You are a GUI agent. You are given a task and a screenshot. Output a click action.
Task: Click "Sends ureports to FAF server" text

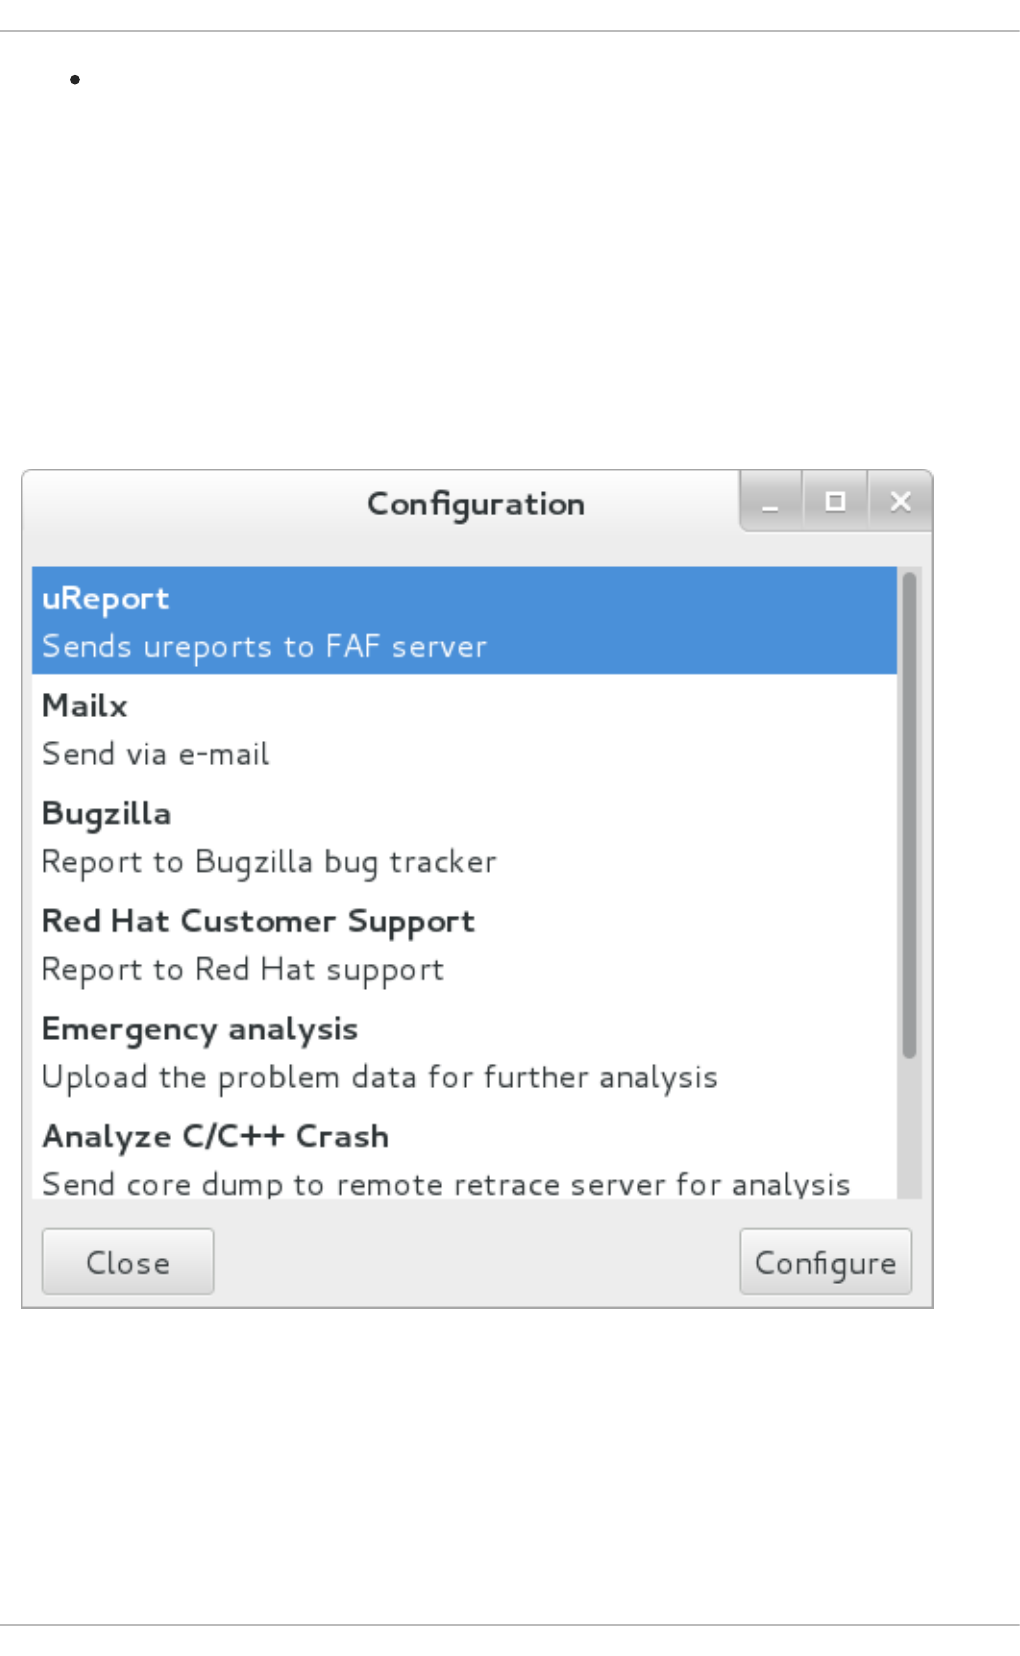(x=264, y=647)
